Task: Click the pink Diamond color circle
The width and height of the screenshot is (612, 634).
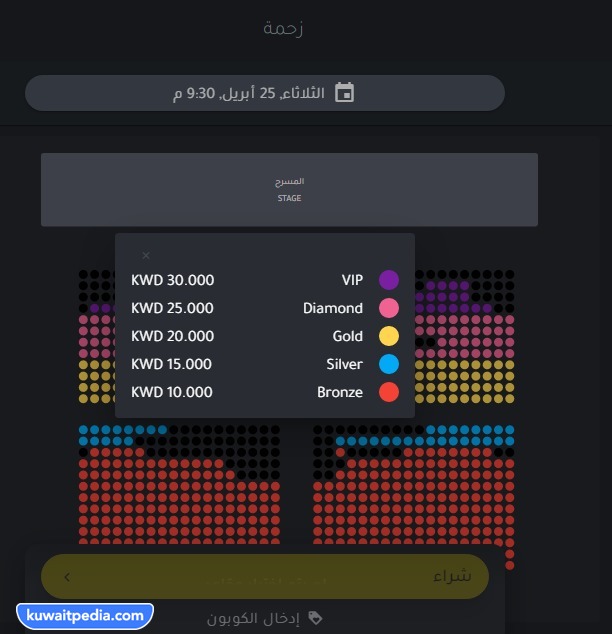Action: (389, 308)
